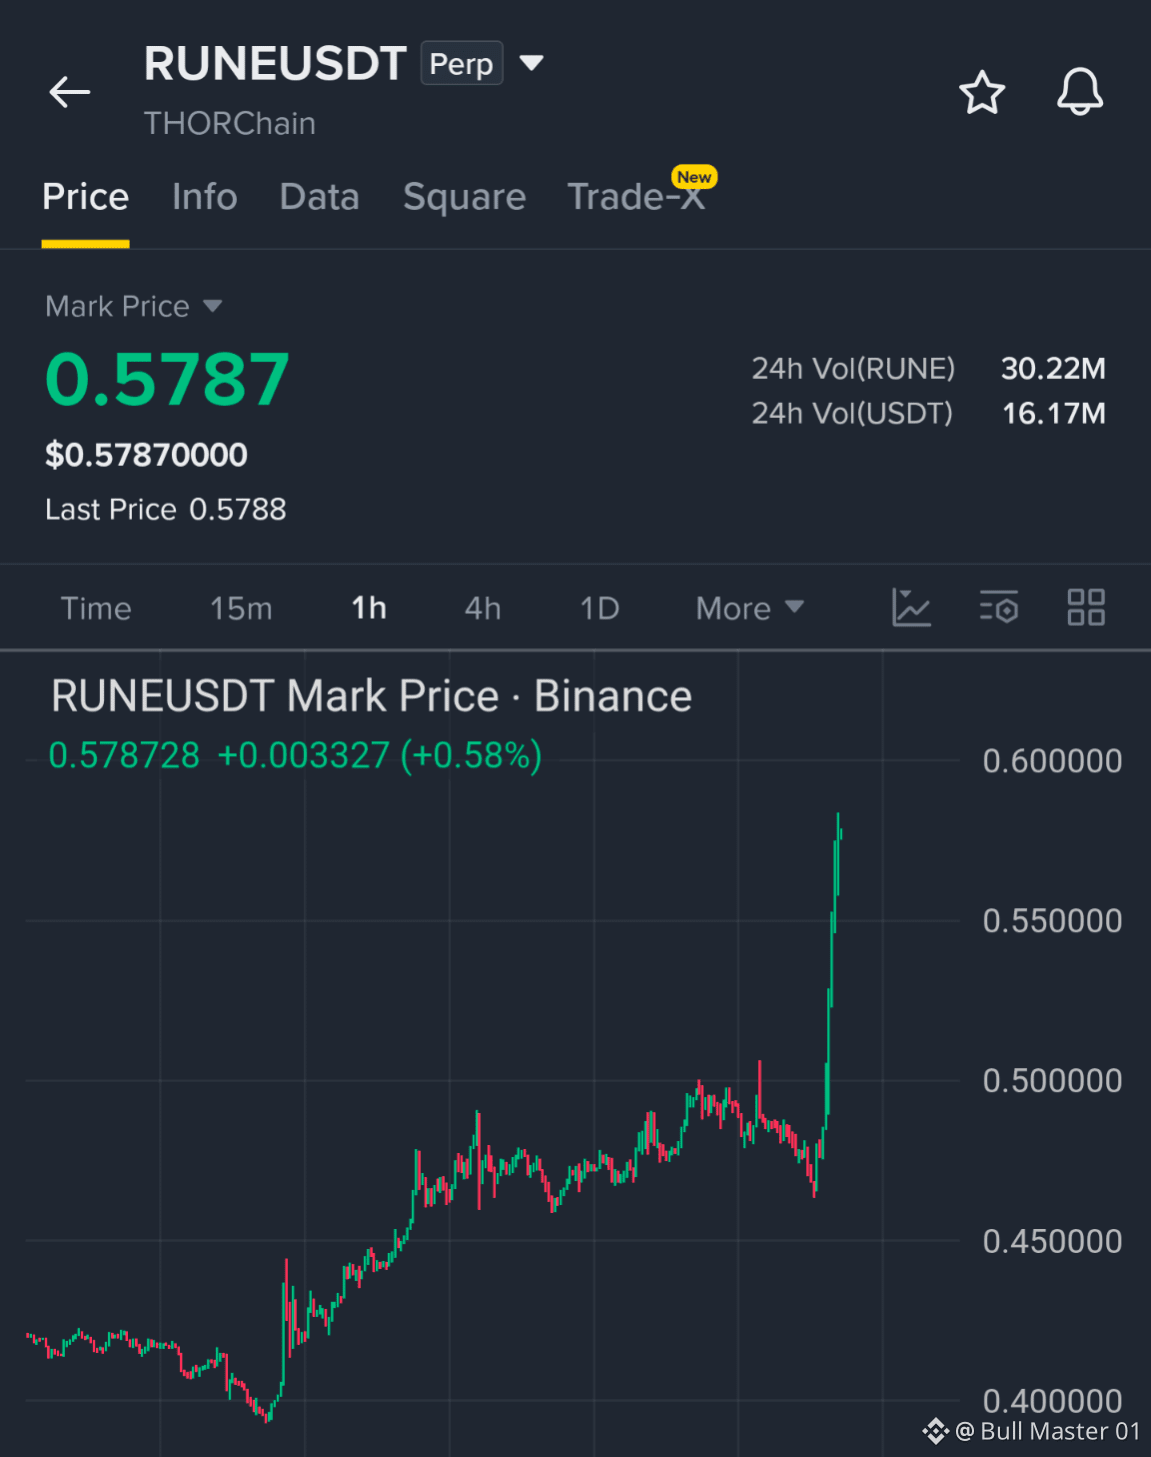Tap the RUNEUSDT pair title
The image size is (1151, 1457).
coord(275,63)
